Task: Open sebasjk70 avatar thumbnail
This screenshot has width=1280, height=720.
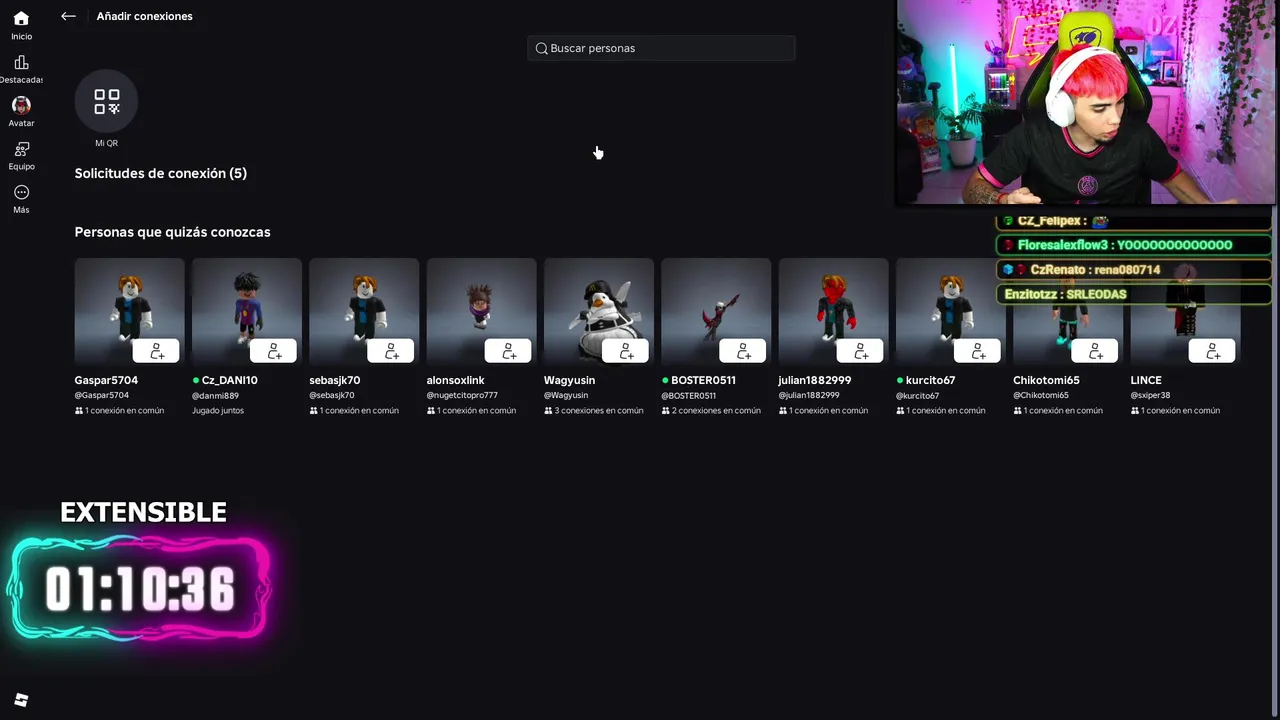Action: (364, 313)
